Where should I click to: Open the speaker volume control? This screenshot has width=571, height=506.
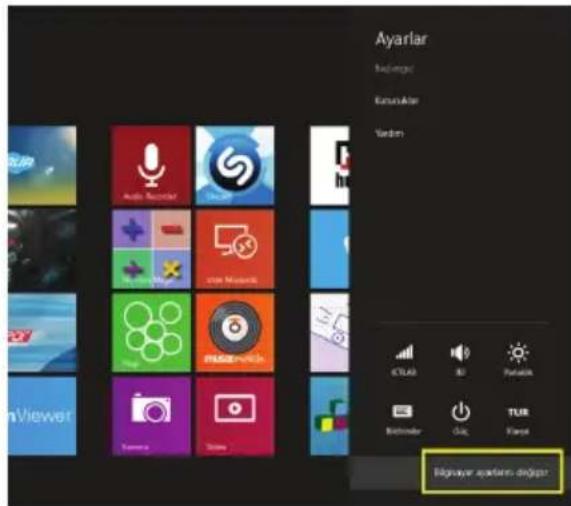click(x=460, y=359)
